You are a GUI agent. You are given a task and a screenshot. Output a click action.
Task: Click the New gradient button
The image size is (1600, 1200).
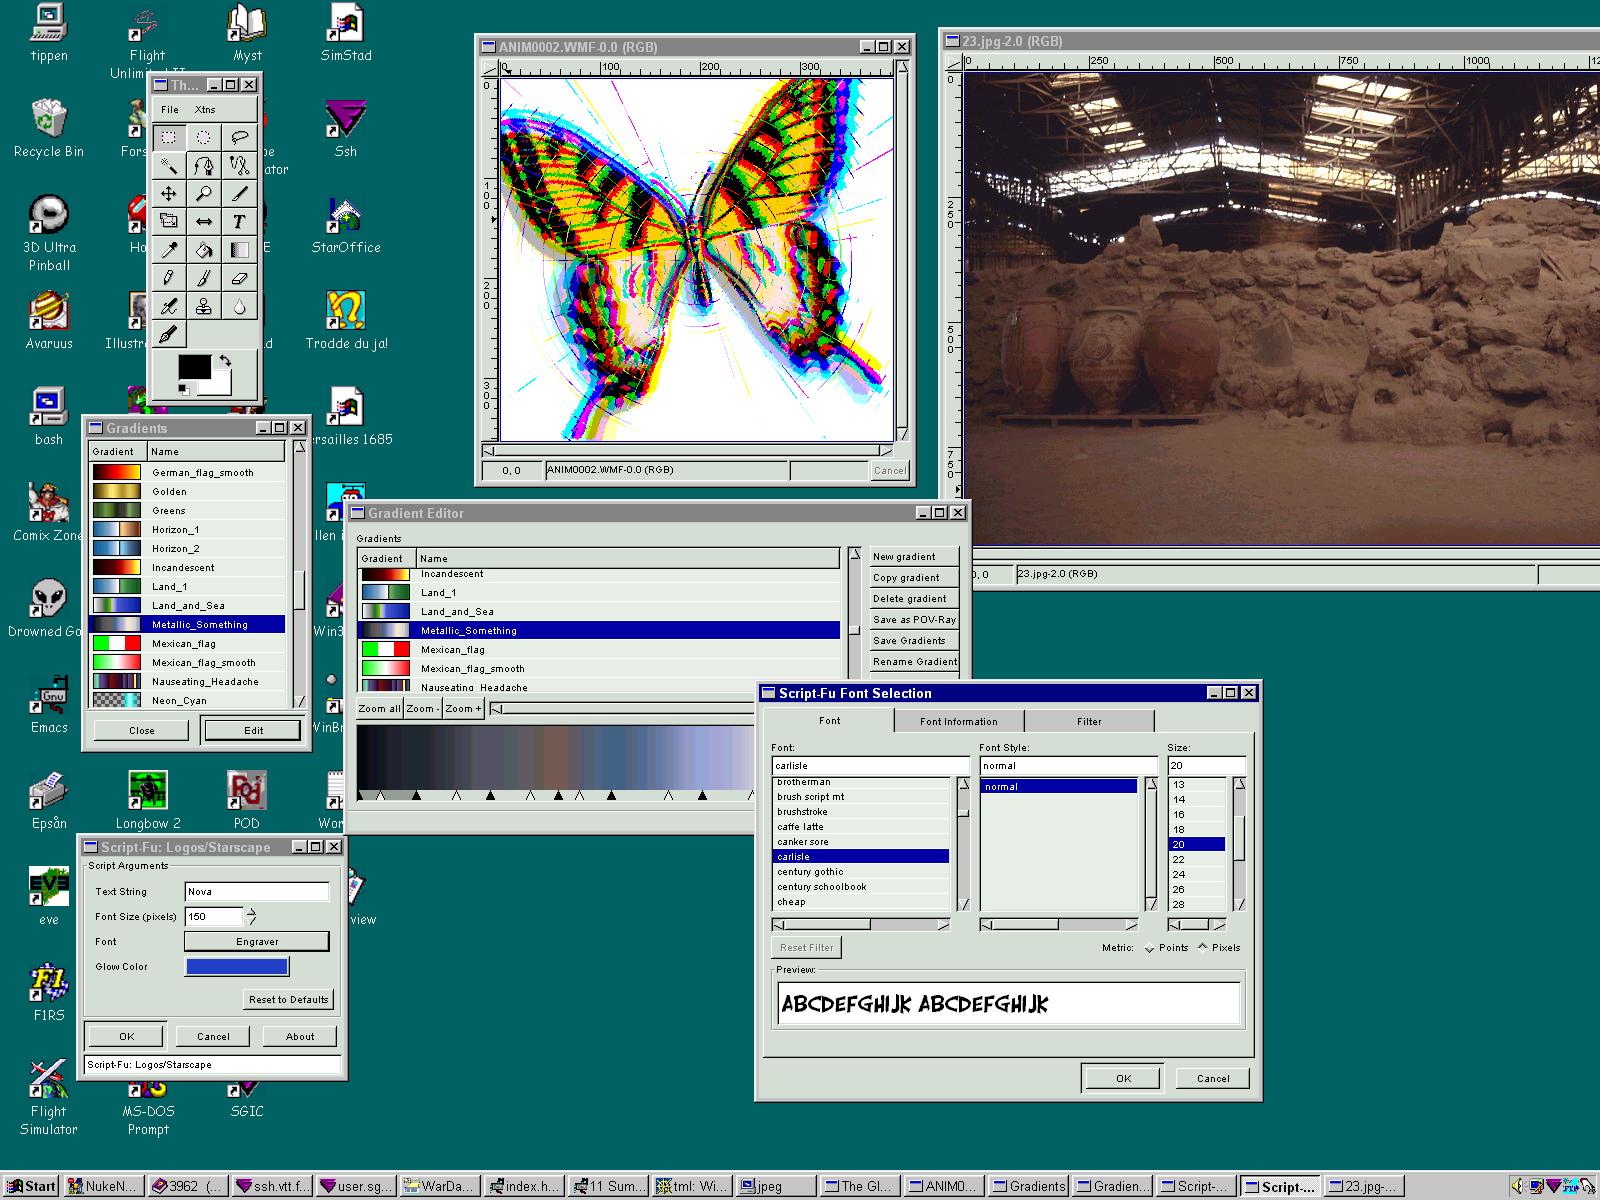coord(914,556)
